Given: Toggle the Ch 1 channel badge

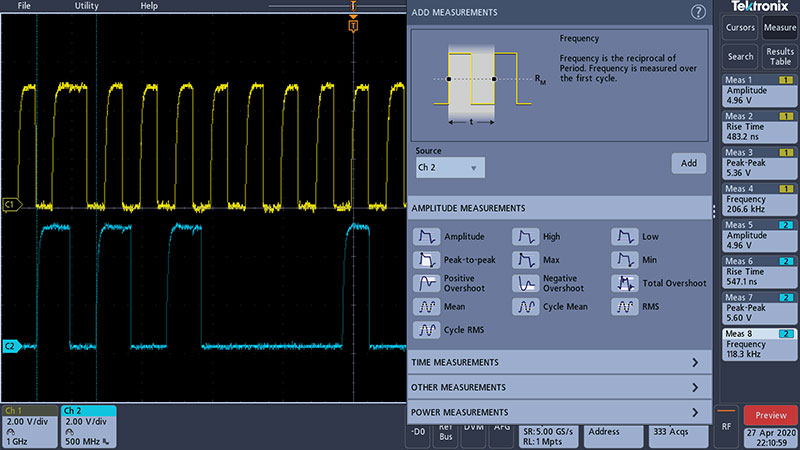Looking at the screenshot, I should 29,426.
